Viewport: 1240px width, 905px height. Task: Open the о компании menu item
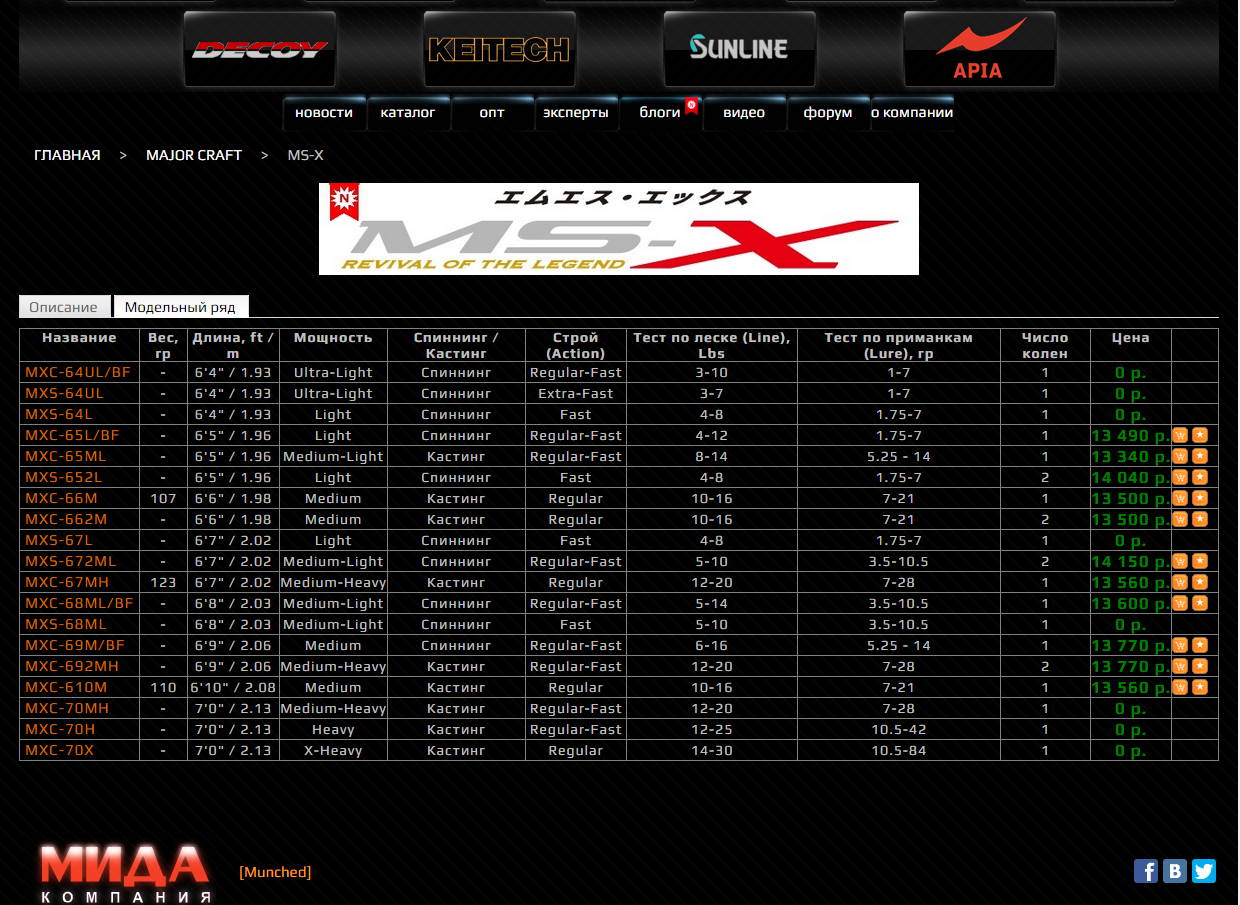[x=912, y=113]
